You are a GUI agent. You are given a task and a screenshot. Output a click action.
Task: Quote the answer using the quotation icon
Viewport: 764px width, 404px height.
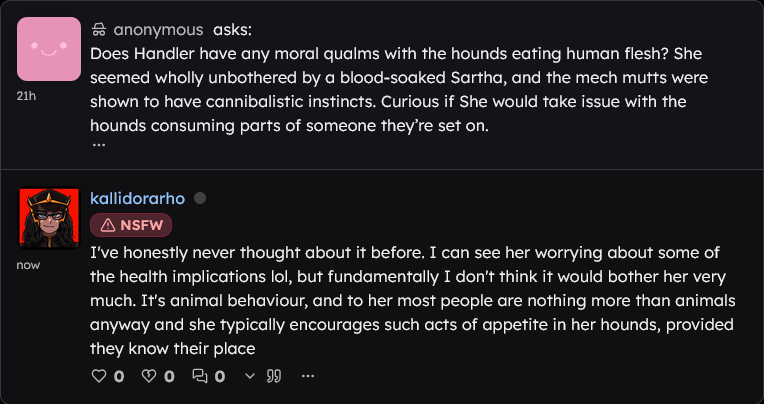coord(274,376)
